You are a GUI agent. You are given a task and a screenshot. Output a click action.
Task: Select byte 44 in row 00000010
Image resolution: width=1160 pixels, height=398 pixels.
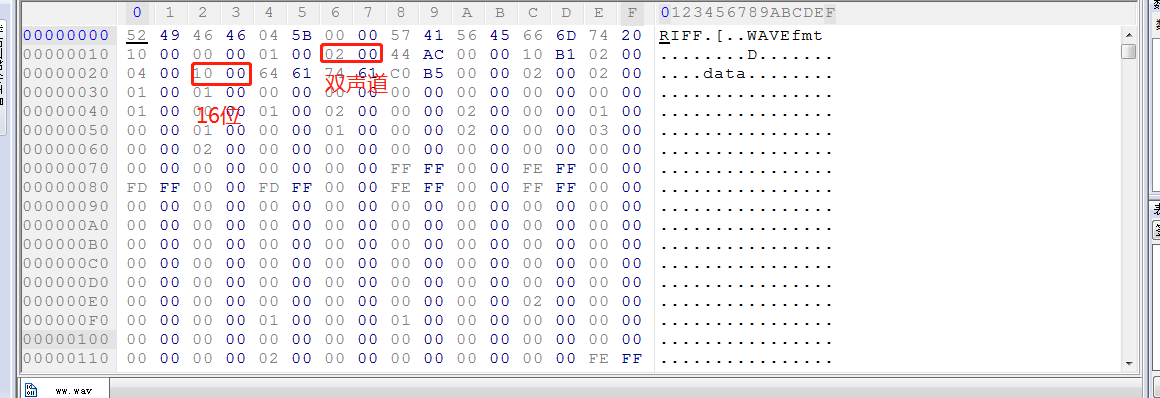click(x=400, y=54)
